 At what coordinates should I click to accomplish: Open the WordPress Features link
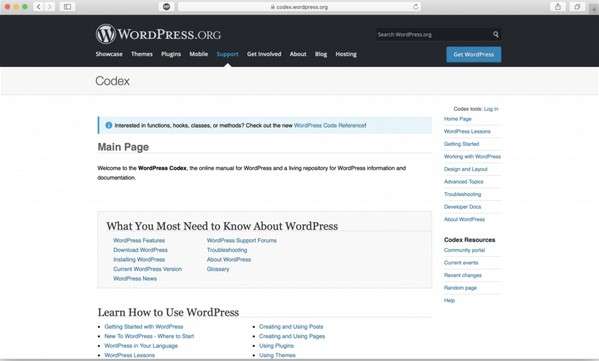click(x=139, y=240)
